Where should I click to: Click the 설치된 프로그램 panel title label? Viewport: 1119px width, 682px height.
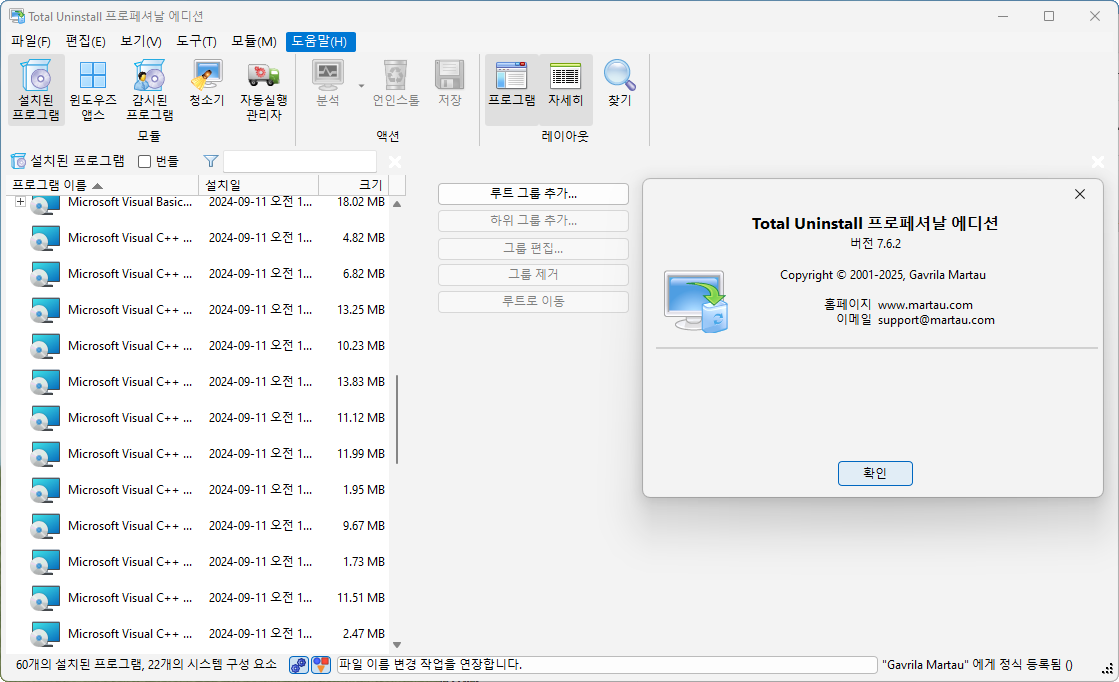point(77,161)
